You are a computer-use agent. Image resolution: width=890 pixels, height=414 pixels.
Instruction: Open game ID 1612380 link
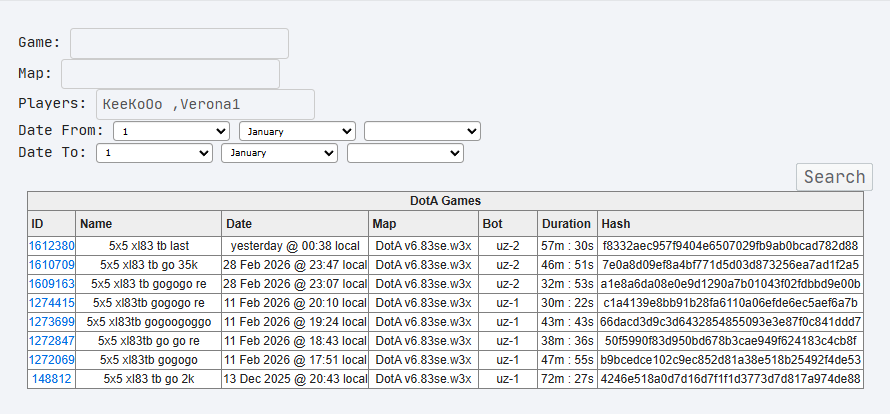click(x=53, y=246)
